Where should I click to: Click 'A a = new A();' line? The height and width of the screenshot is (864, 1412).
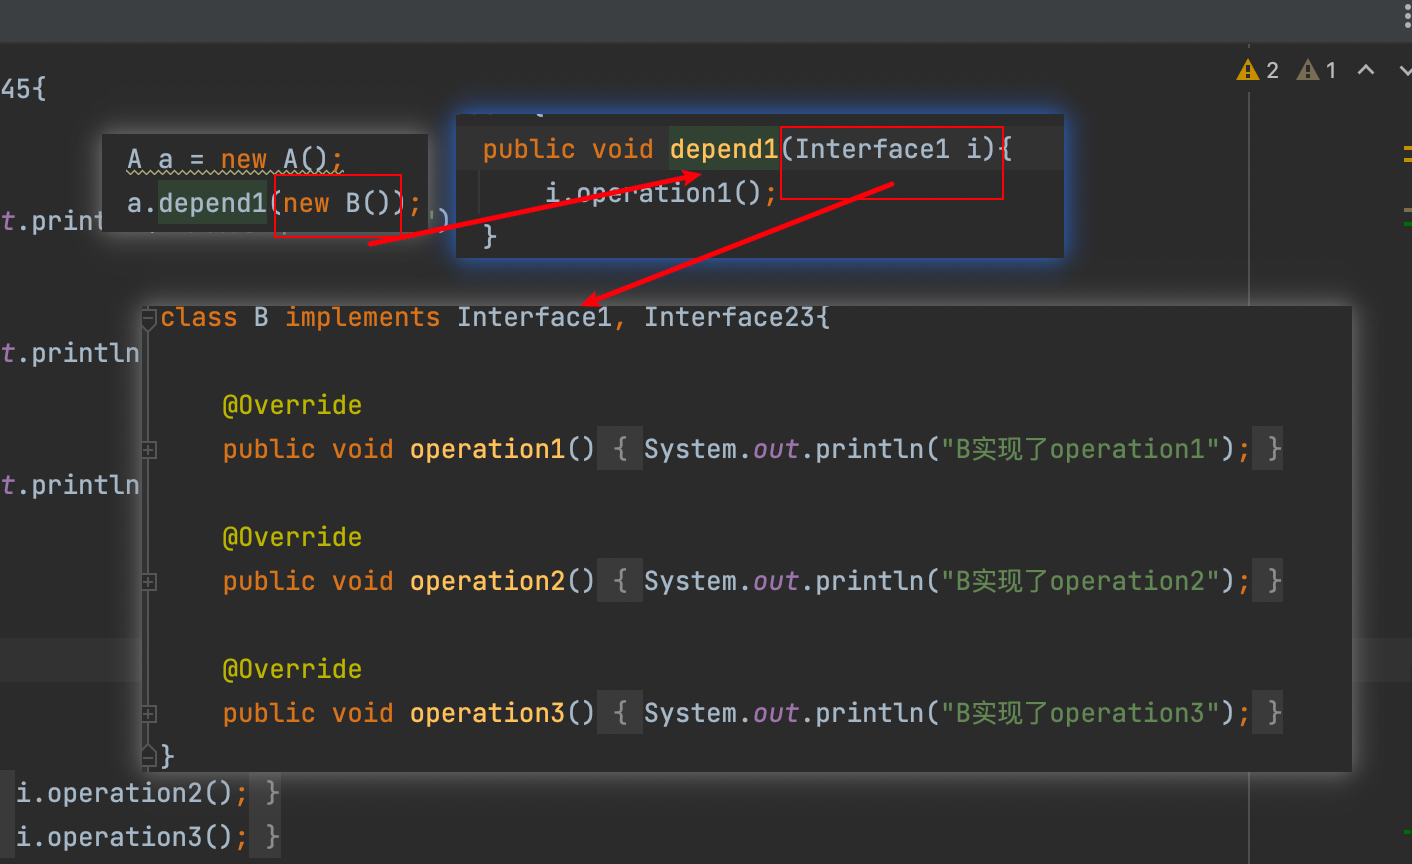235,159
